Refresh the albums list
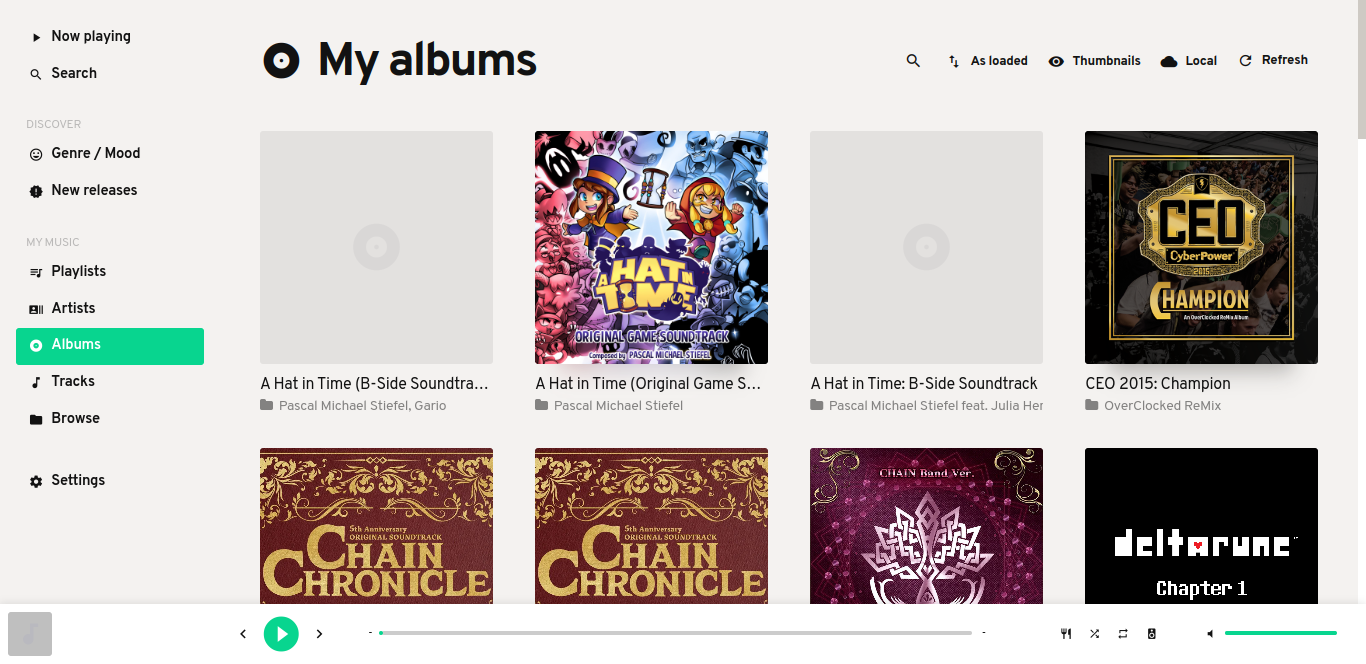The height and width of the screenshot is (664, 1366). [x=1273, y=60]
